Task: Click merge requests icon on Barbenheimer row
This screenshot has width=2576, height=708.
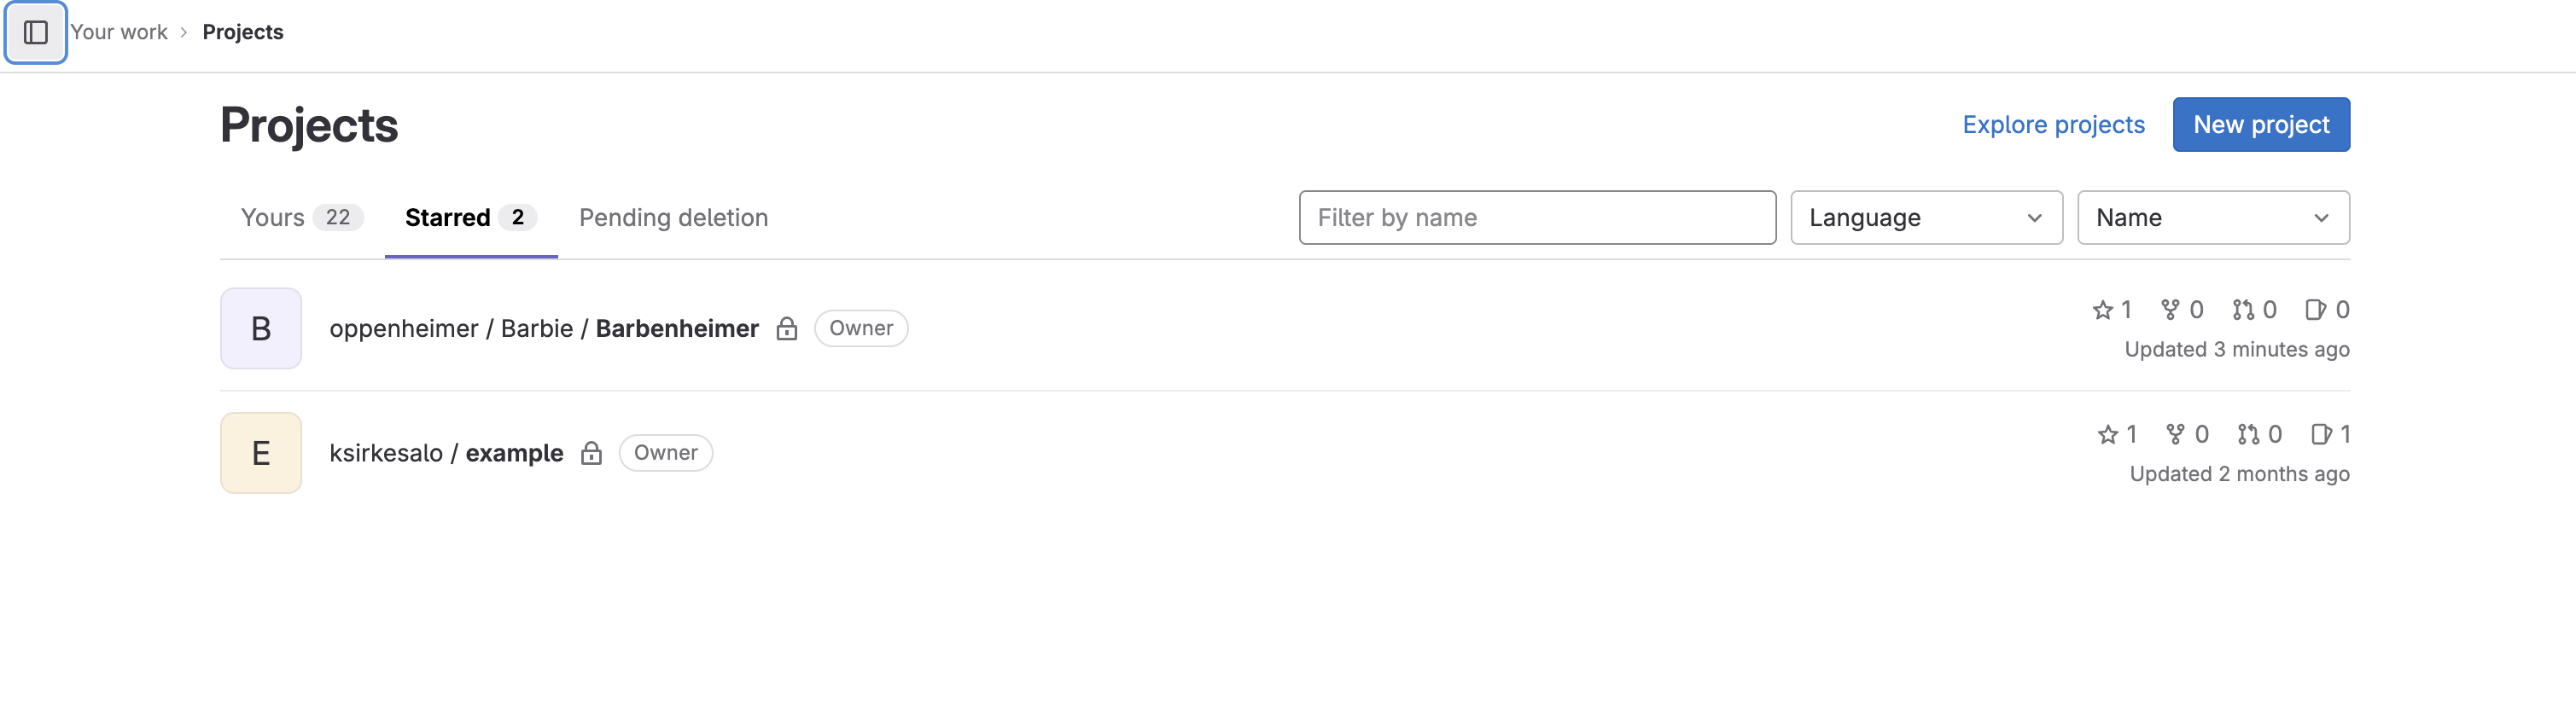Action: [x=2243, y=310]
